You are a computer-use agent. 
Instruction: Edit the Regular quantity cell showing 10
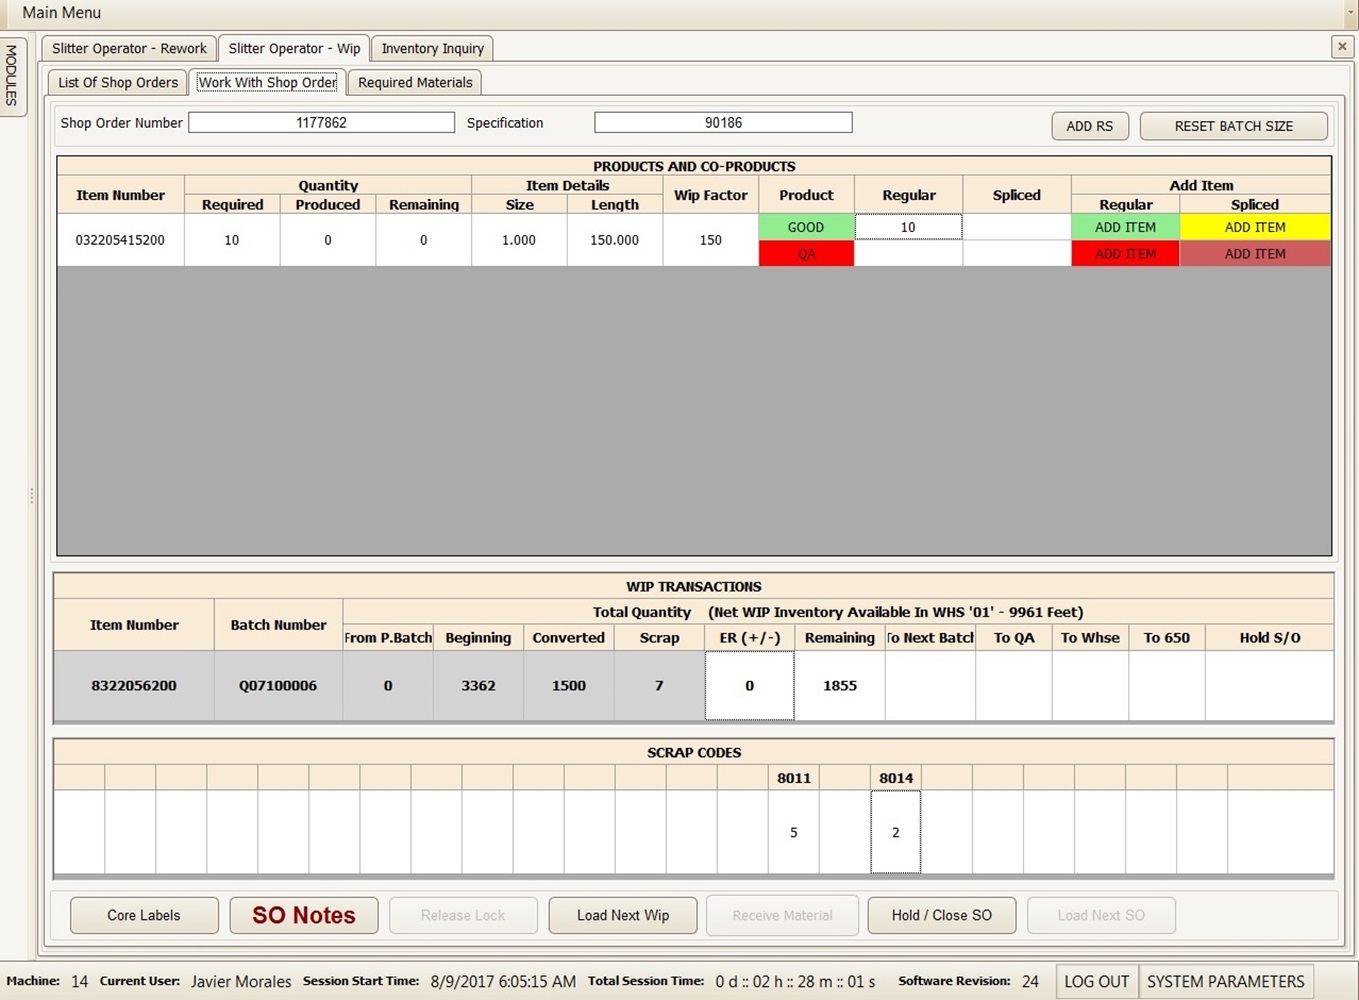point(908,227)
